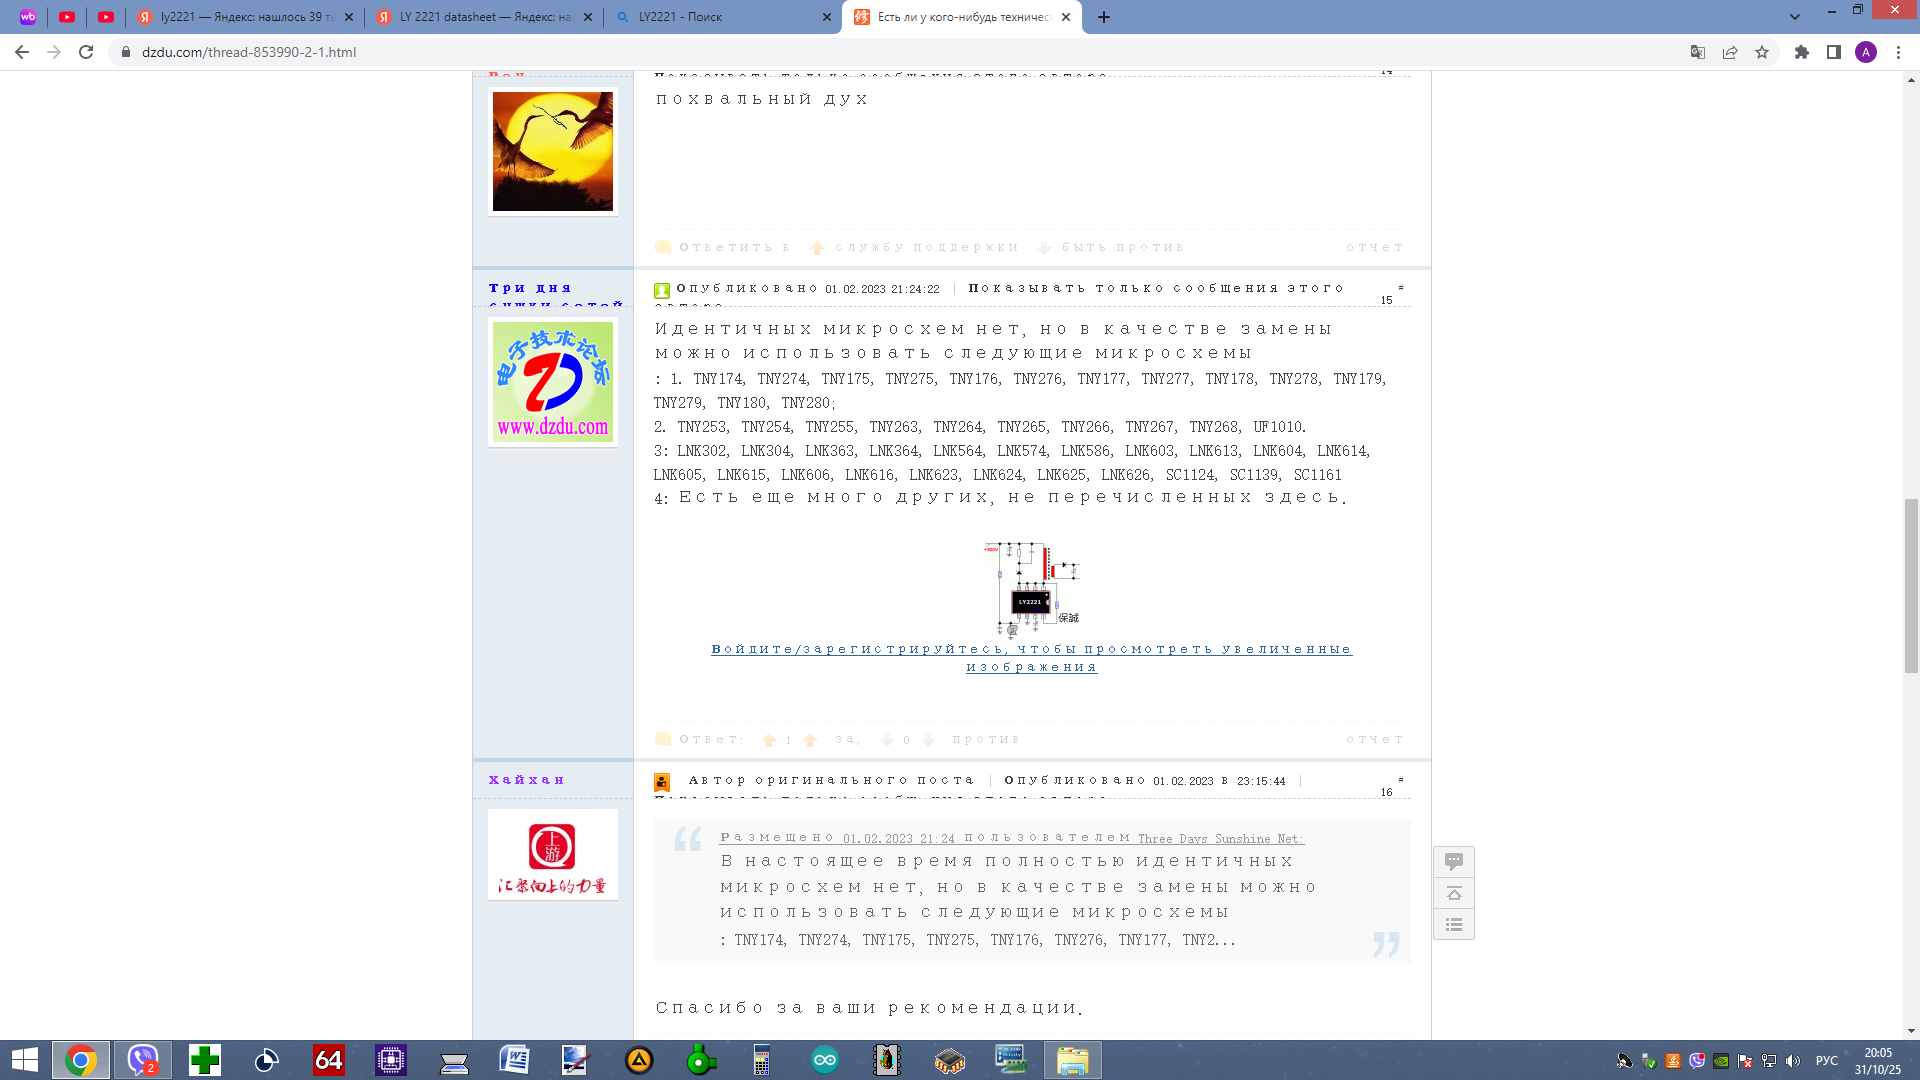Open the Chrome extensions puzzle icon

(1802, 52)
